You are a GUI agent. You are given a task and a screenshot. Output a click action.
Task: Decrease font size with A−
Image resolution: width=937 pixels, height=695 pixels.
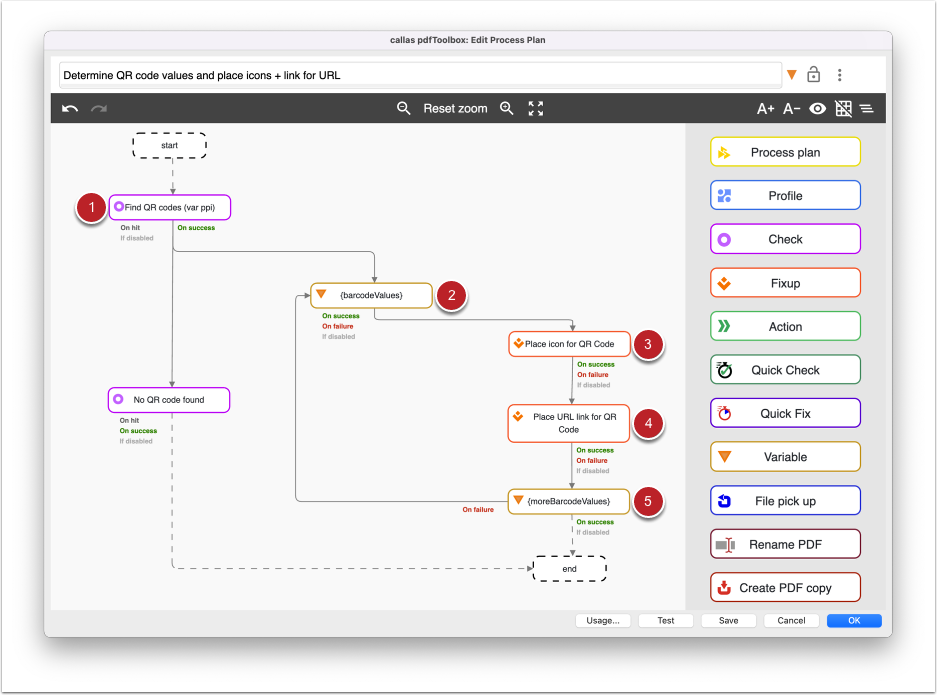792,109
